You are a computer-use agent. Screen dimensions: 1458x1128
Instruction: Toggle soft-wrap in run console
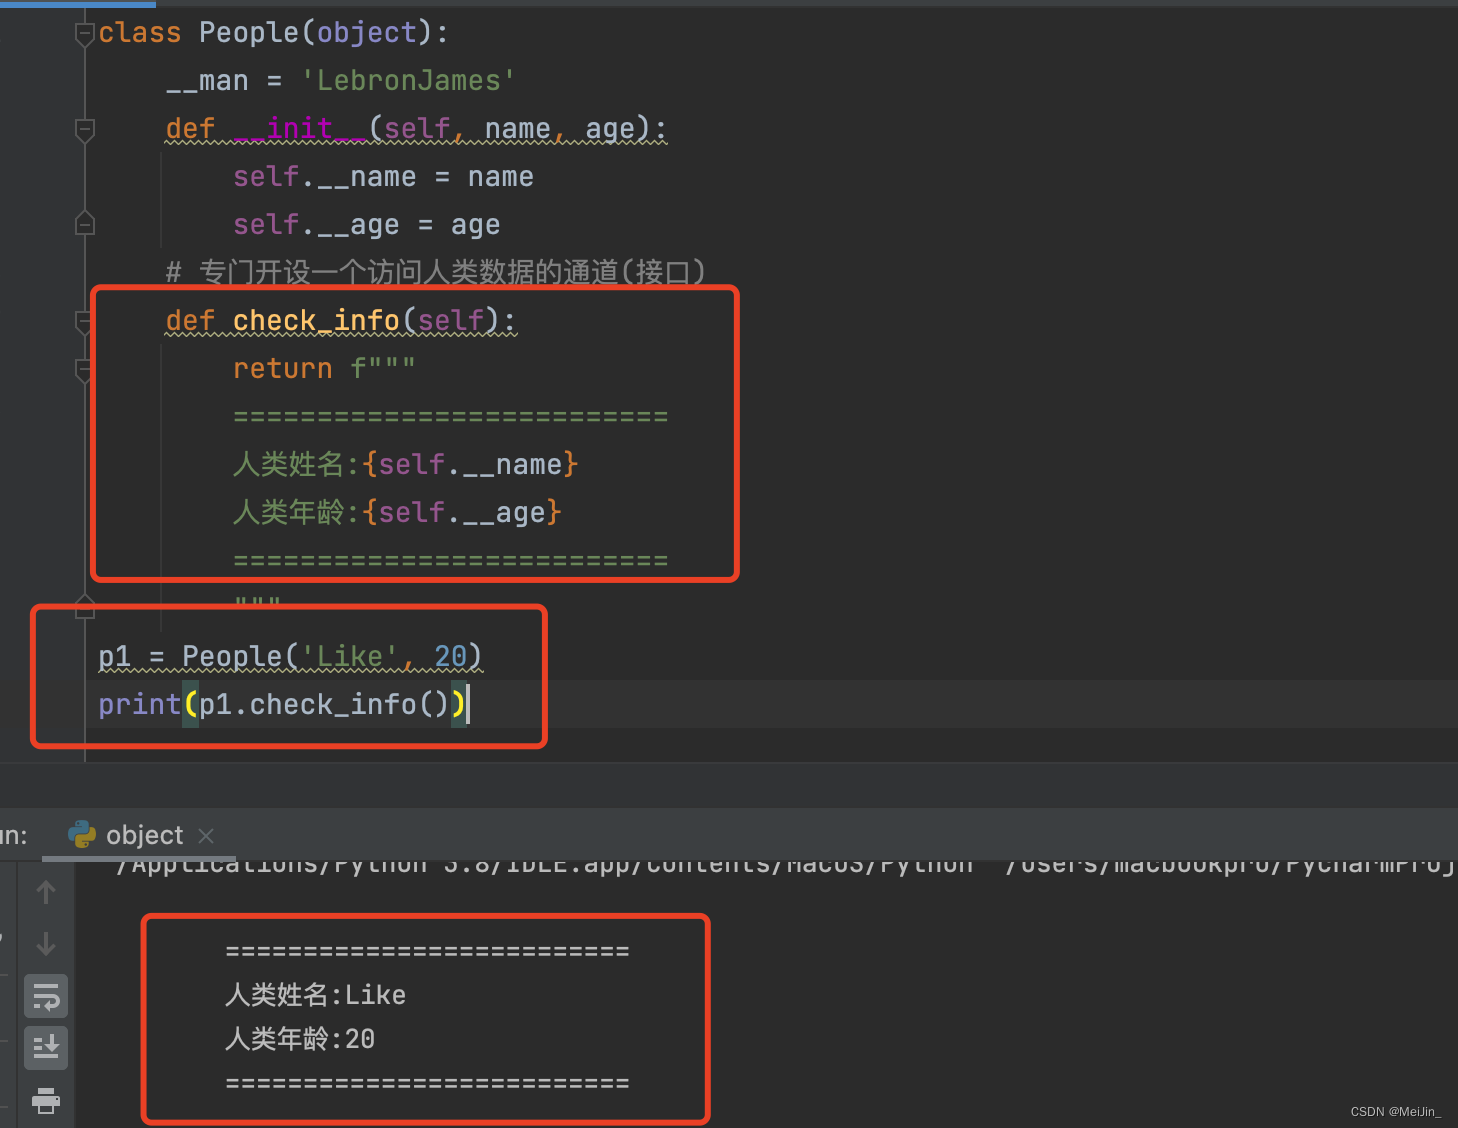[46, 996]
